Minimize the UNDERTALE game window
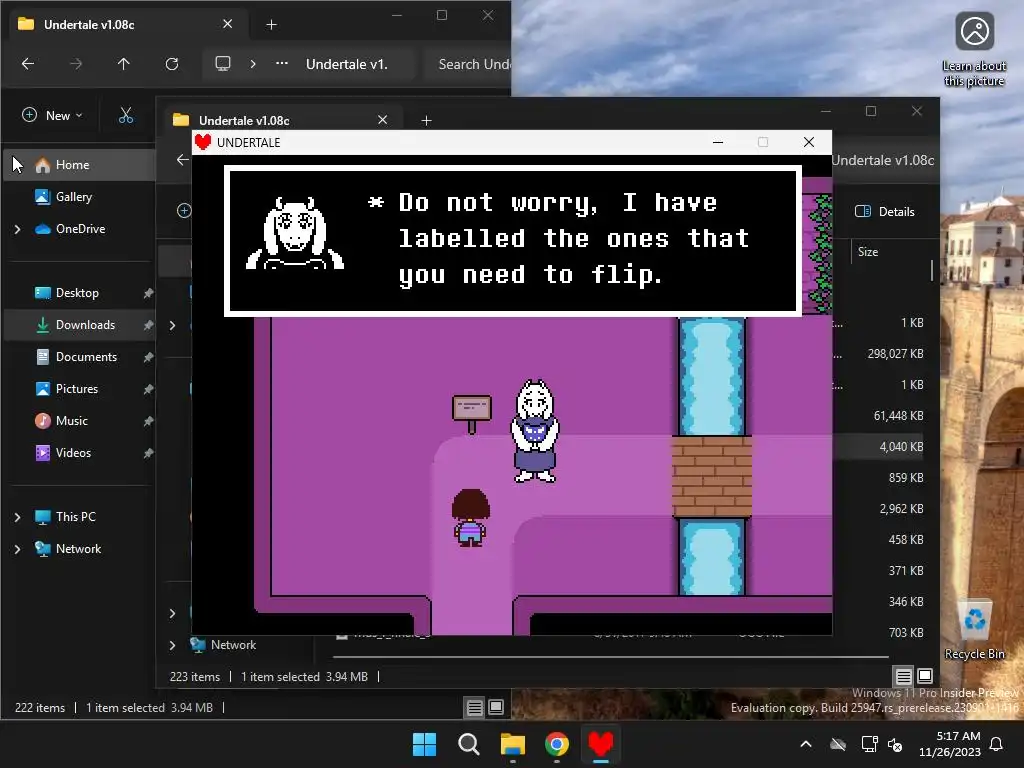 718,142
